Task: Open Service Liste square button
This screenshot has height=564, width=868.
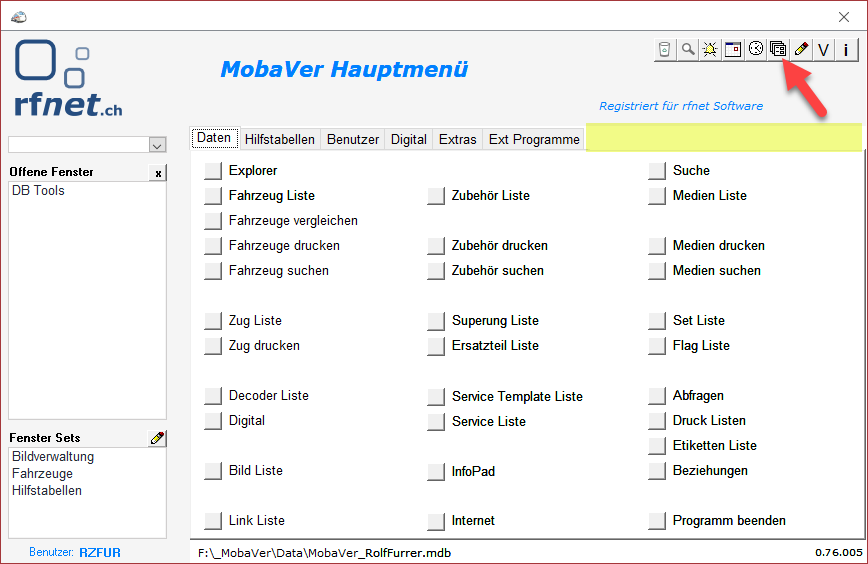Action: click(436, 422)
